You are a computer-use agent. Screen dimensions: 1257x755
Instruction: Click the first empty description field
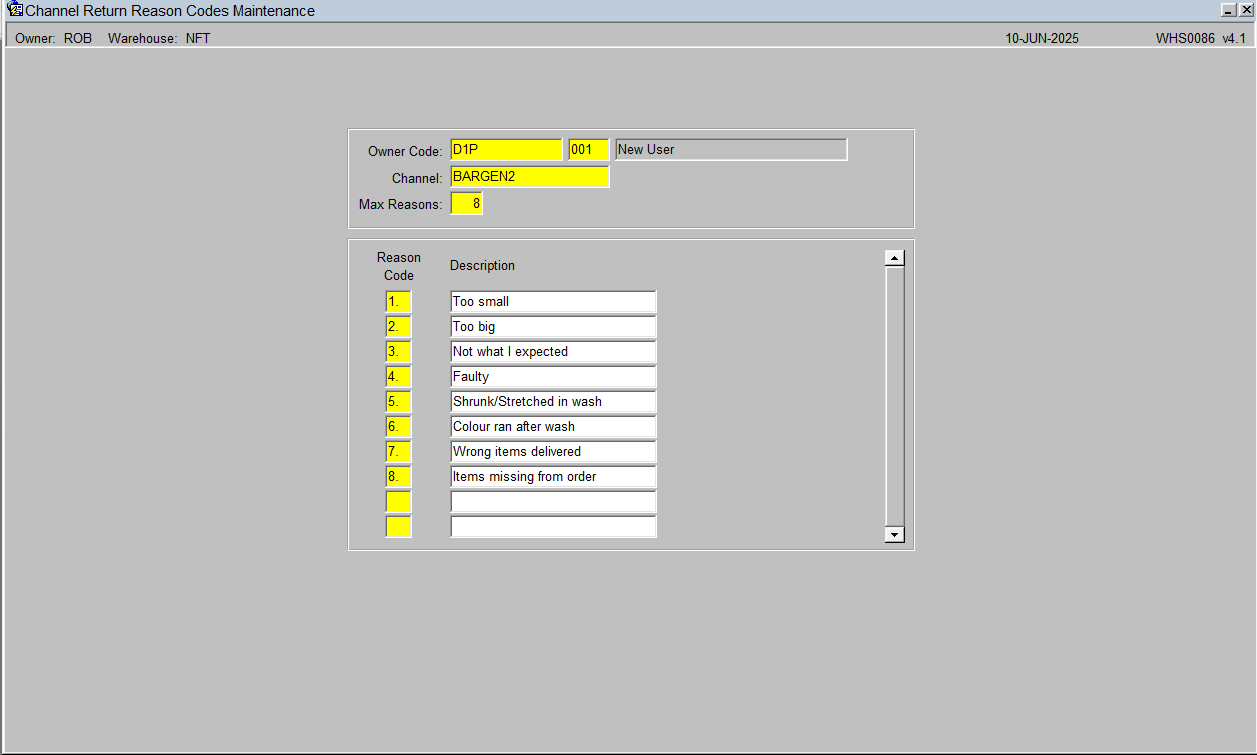[x=553, y=502]
